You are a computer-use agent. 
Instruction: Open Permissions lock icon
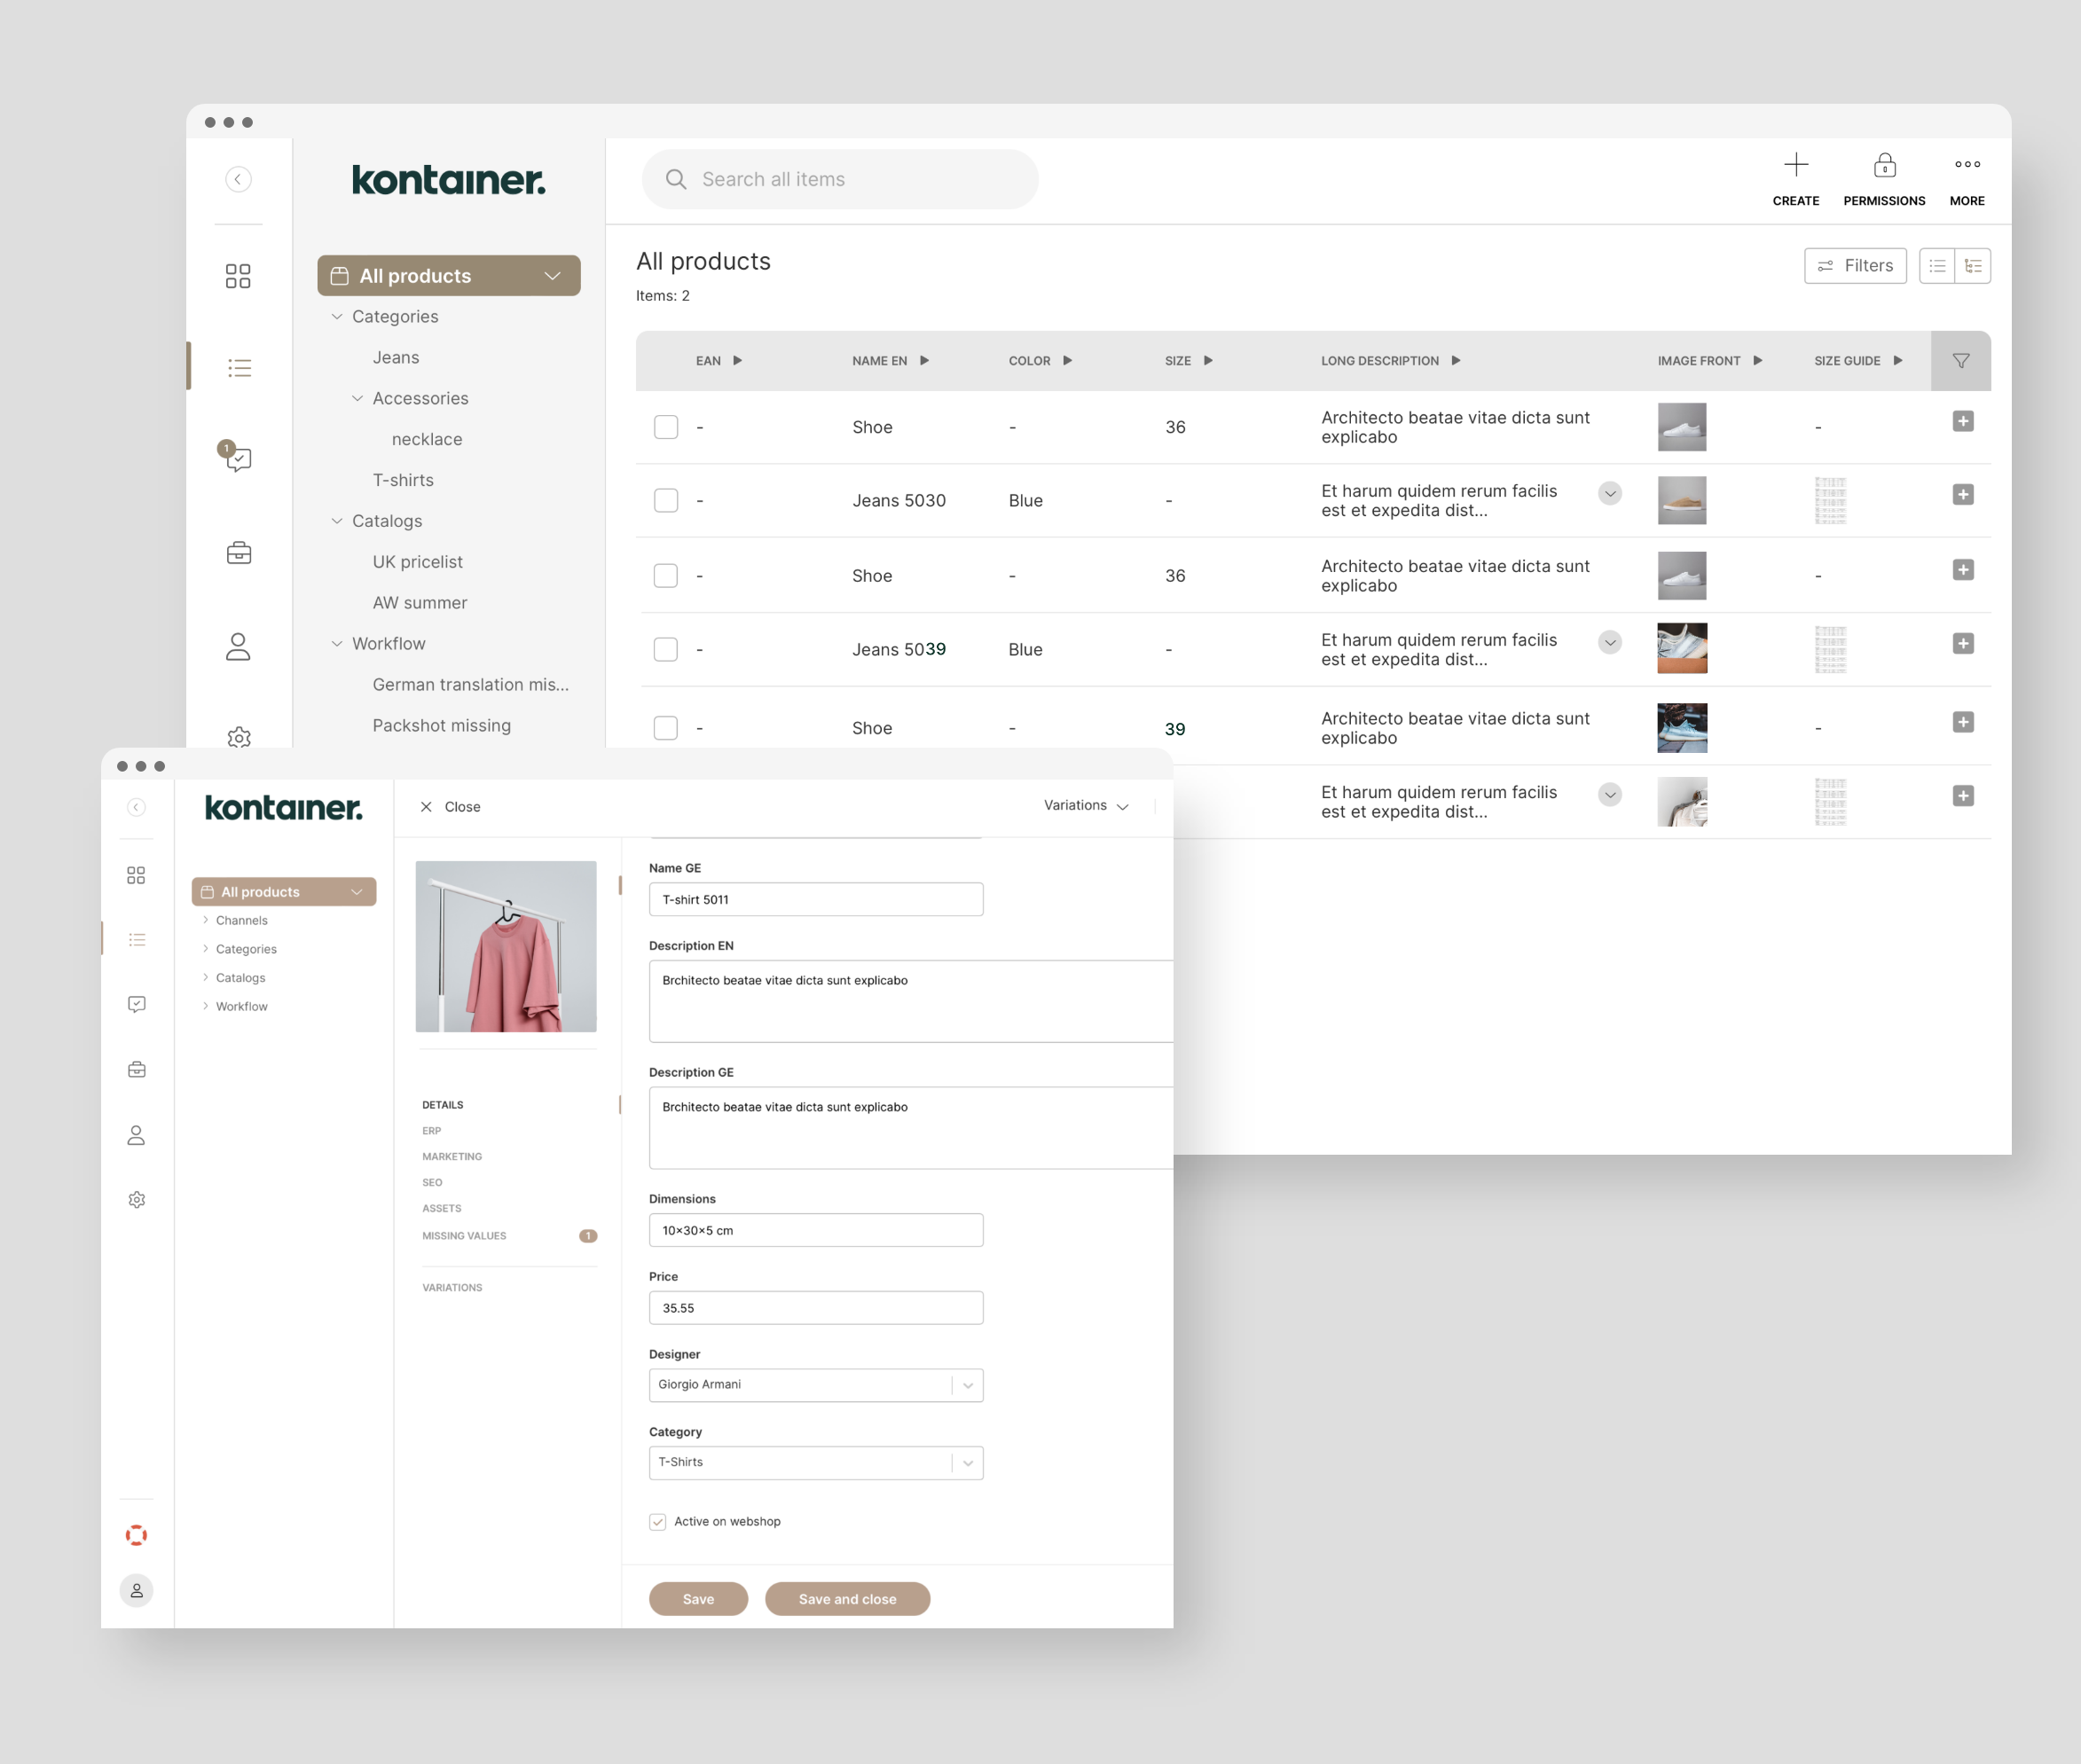coord(1884,165)
